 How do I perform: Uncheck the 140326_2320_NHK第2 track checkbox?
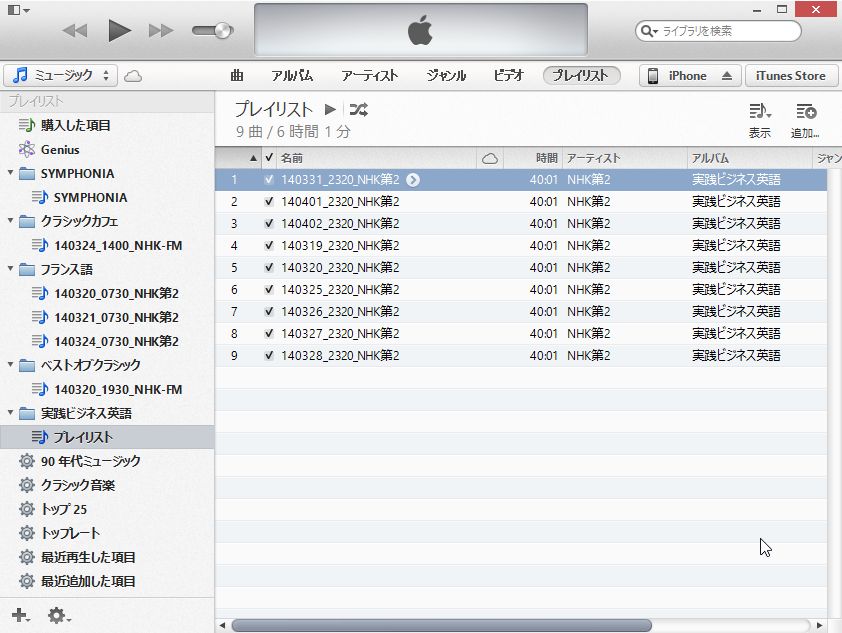coord(269,311)
